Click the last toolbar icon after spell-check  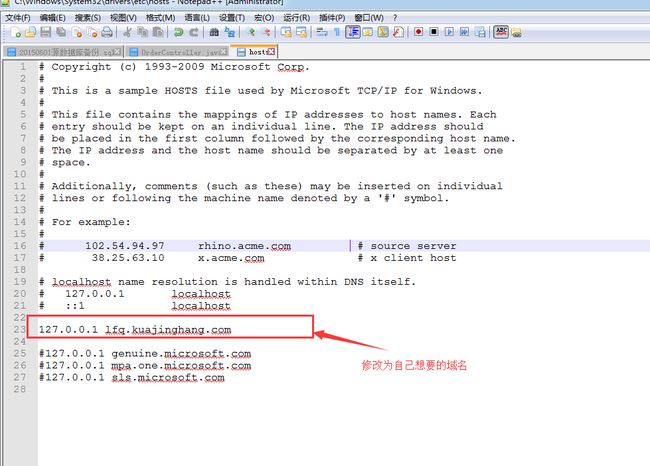point(516,33)
